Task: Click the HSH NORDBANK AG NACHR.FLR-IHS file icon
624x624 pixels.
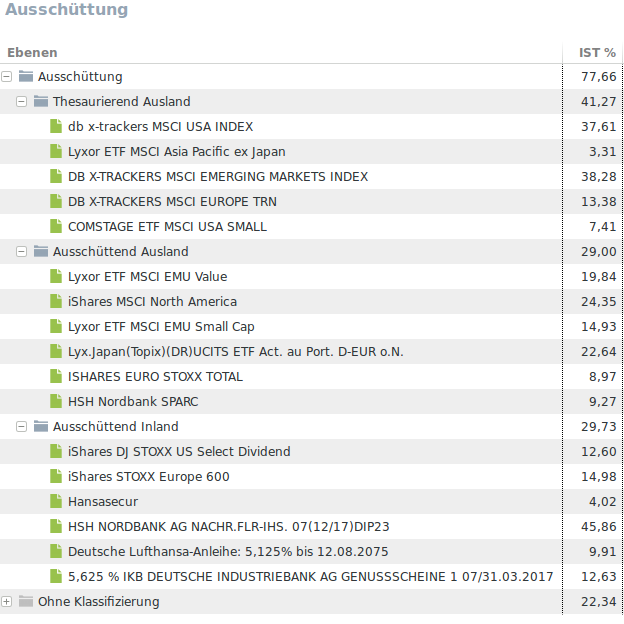Action: [56, 526]
